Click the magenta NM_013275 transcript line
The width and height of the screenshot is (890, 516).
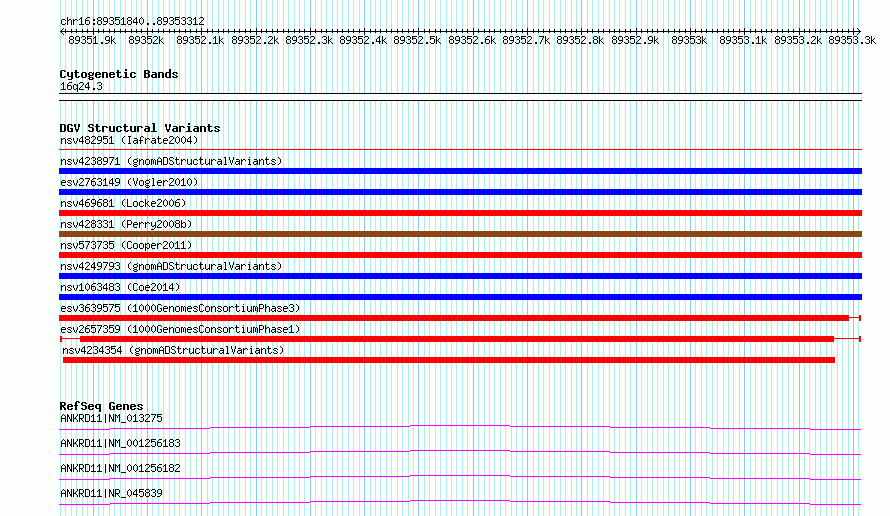pos(460,427)
